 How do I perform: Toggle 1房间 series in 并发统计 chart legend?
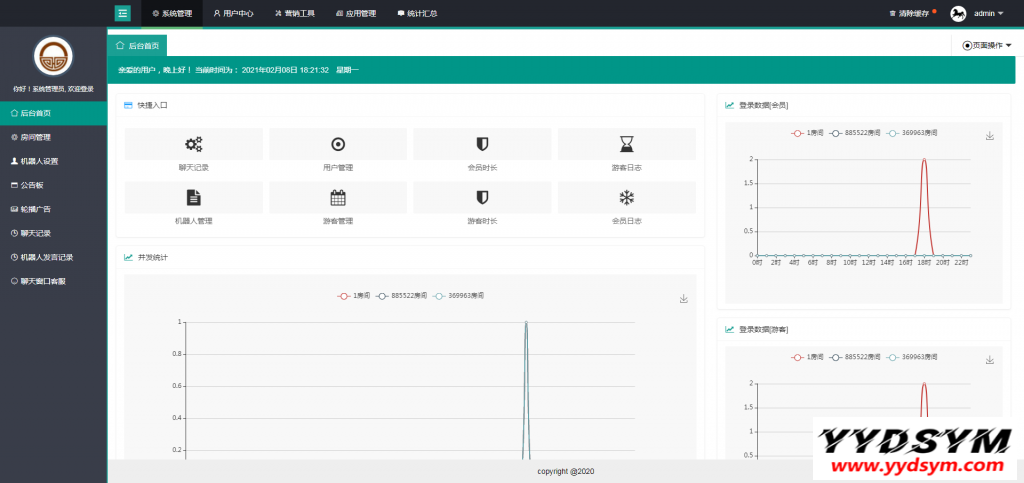click(355, 296)
